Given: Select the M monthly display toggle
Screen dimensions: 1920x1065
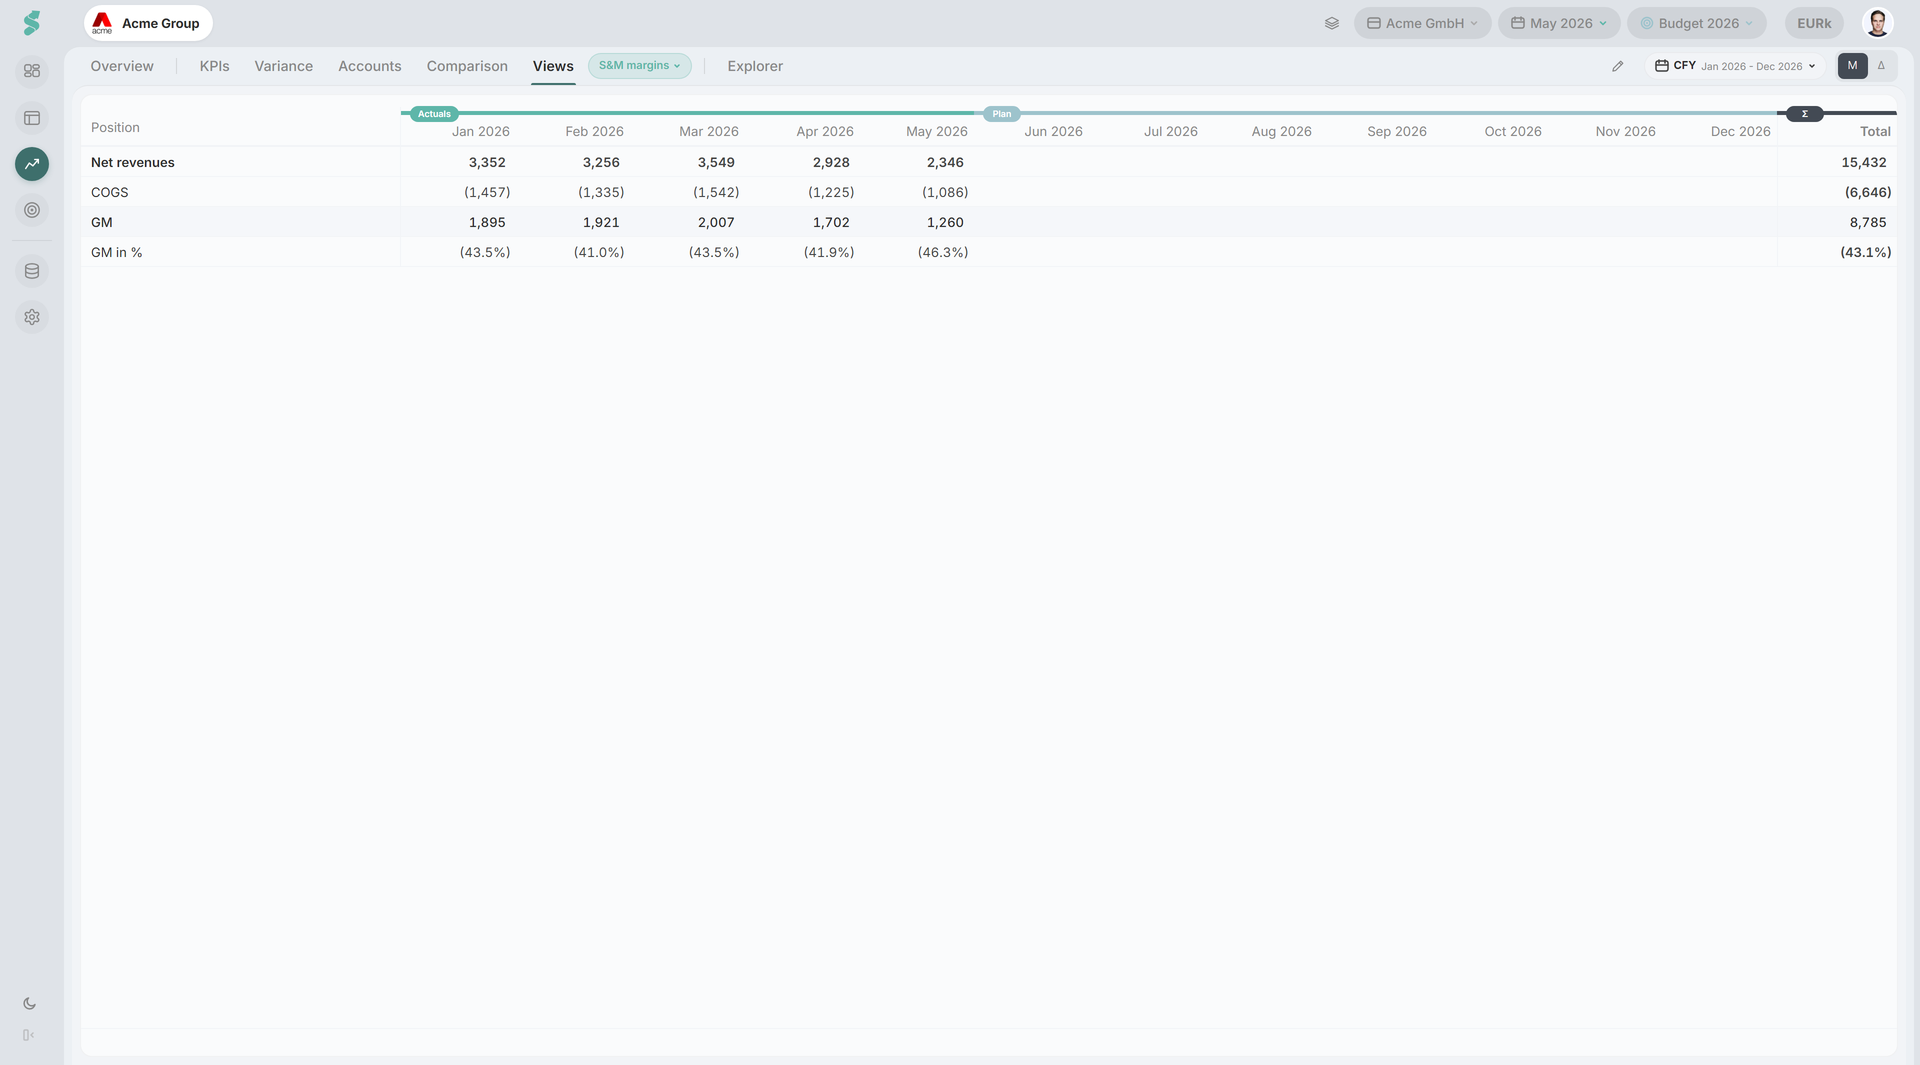Looking at the screenshot, I should (x=1852, y=66).
